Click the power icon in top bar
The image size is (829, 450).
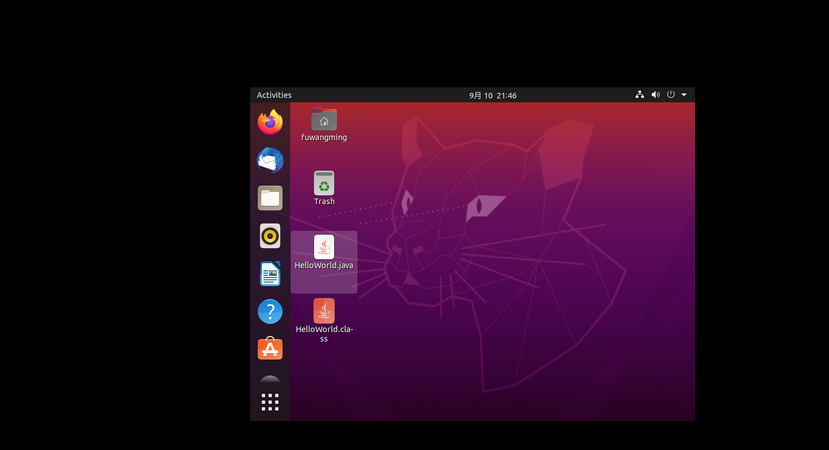tap(670, 95)
